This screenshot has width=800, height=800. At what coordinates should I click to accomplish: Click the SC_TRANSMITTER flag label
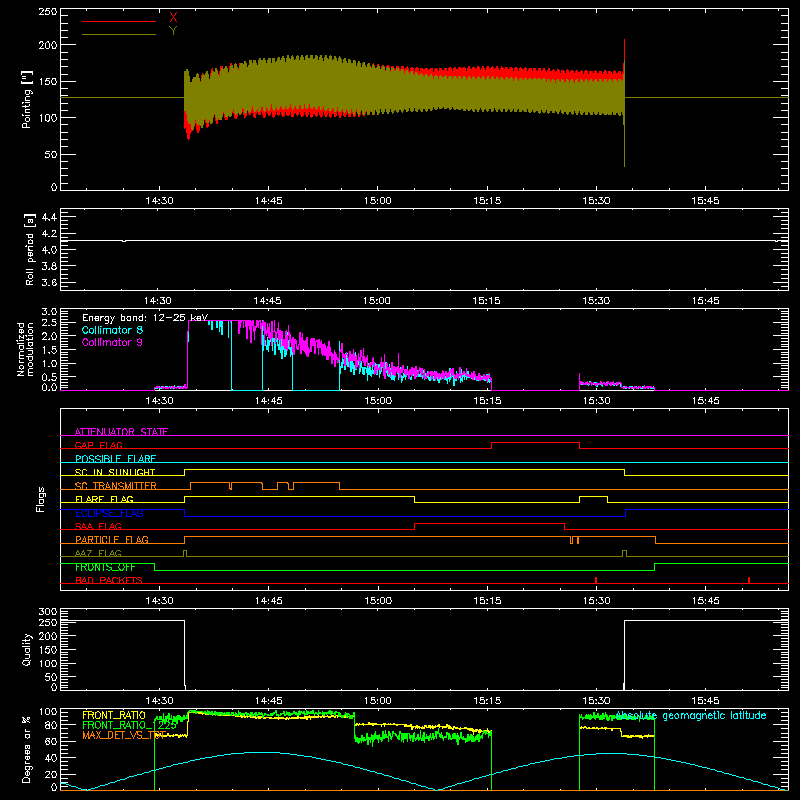pos(115,486)
